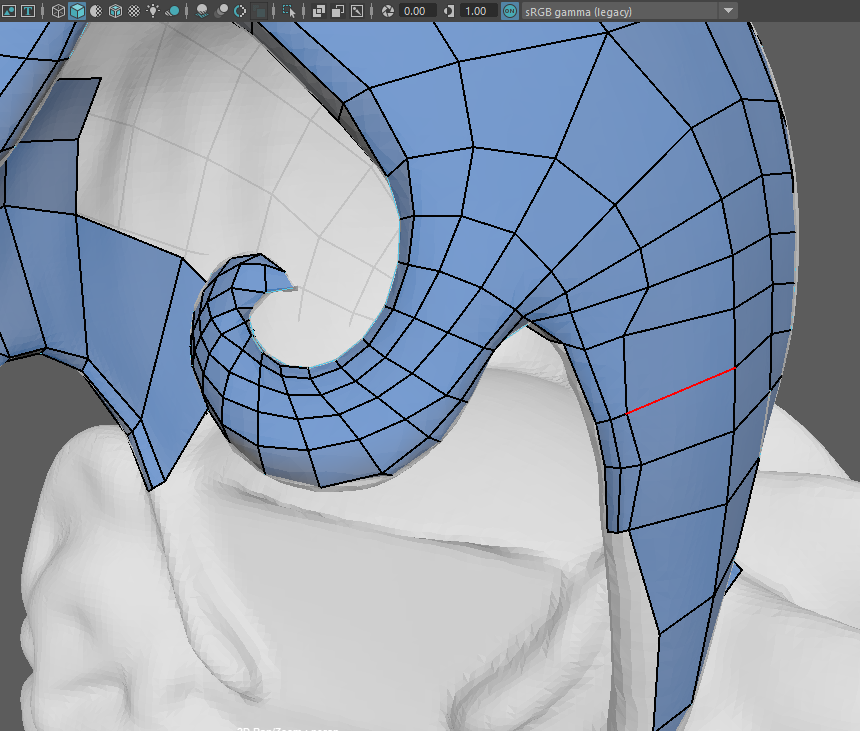Image resolution: width=860 pixels, height=731 pixels.
Task: Toggle the View Transform ON button
Action: (x=510, y=11)
